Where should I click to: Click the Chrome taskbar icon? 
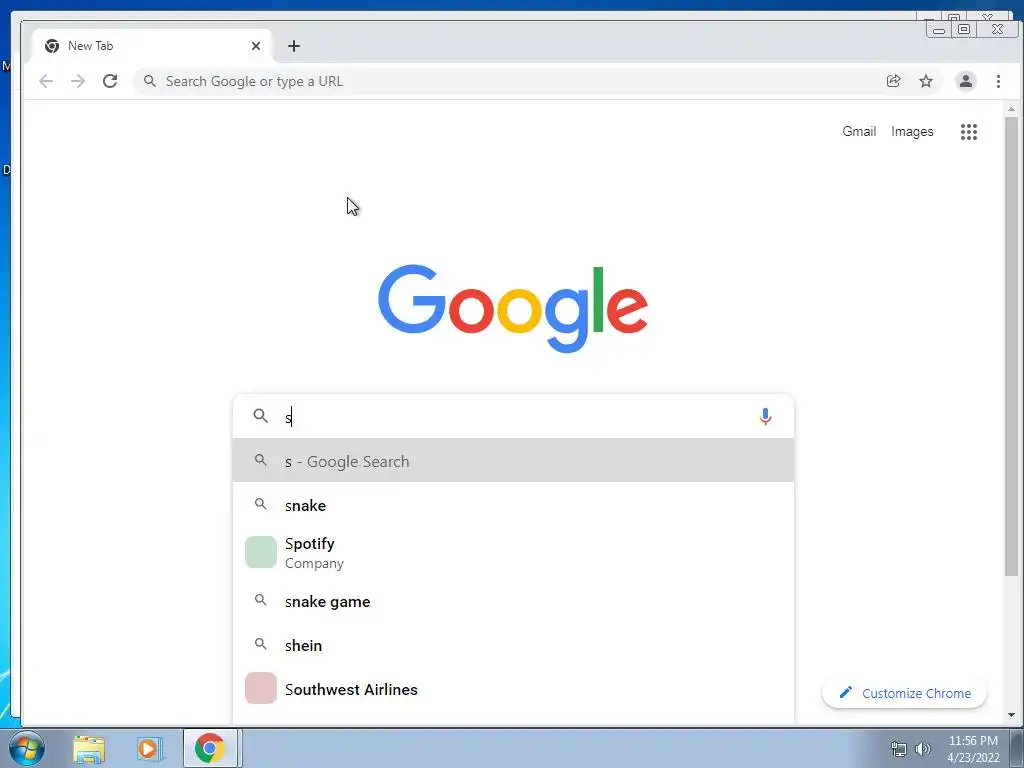tap(209, 748)
